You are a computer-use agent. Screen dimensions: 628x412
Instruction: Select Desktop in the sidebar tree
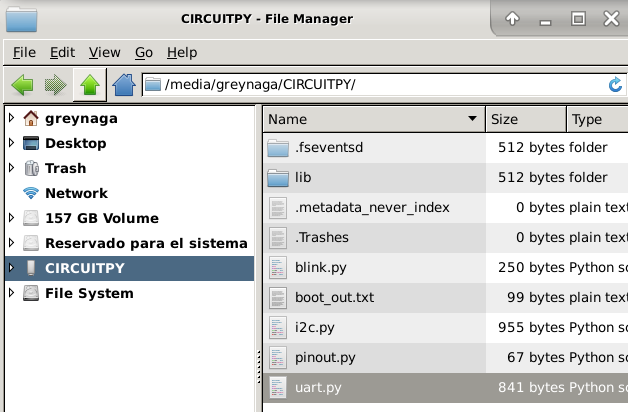[76, 143]
